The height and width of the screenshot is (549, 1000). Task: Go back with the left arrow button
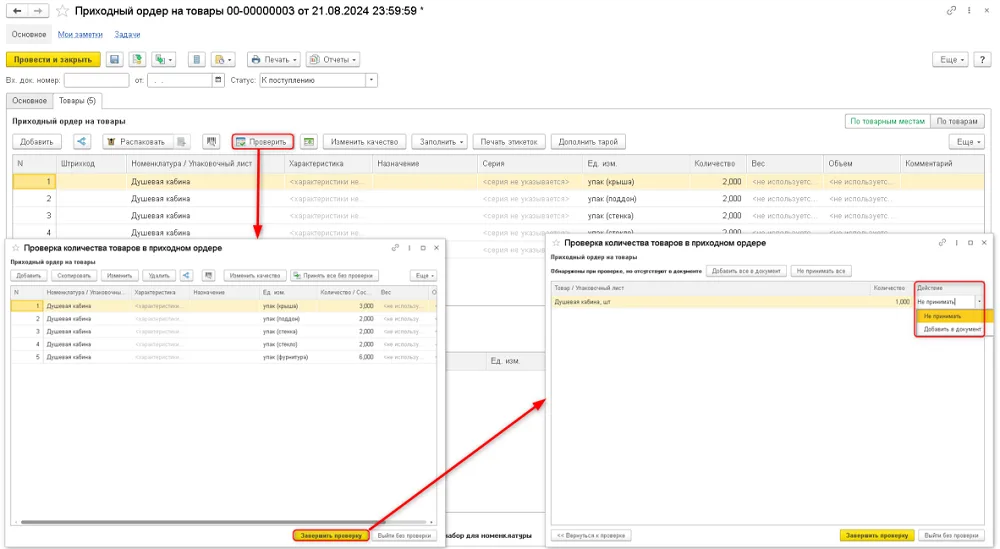[x=17, y=11]
